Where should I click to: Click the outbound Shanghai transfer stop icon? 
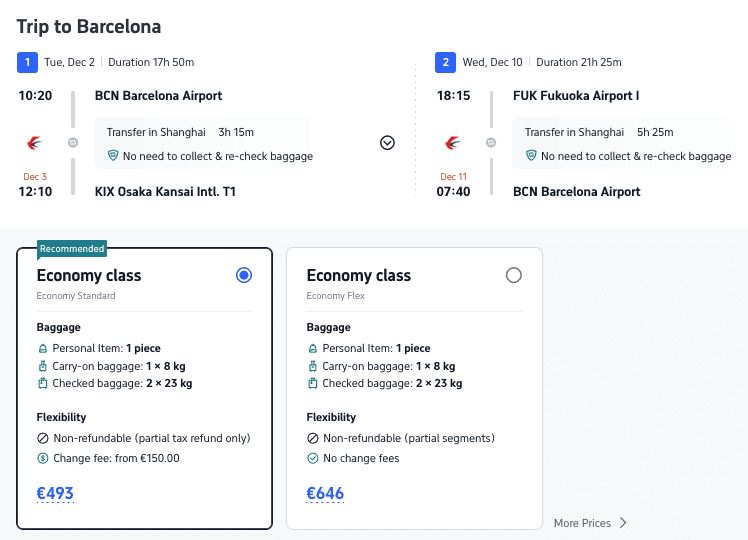(x=73, y=143)
